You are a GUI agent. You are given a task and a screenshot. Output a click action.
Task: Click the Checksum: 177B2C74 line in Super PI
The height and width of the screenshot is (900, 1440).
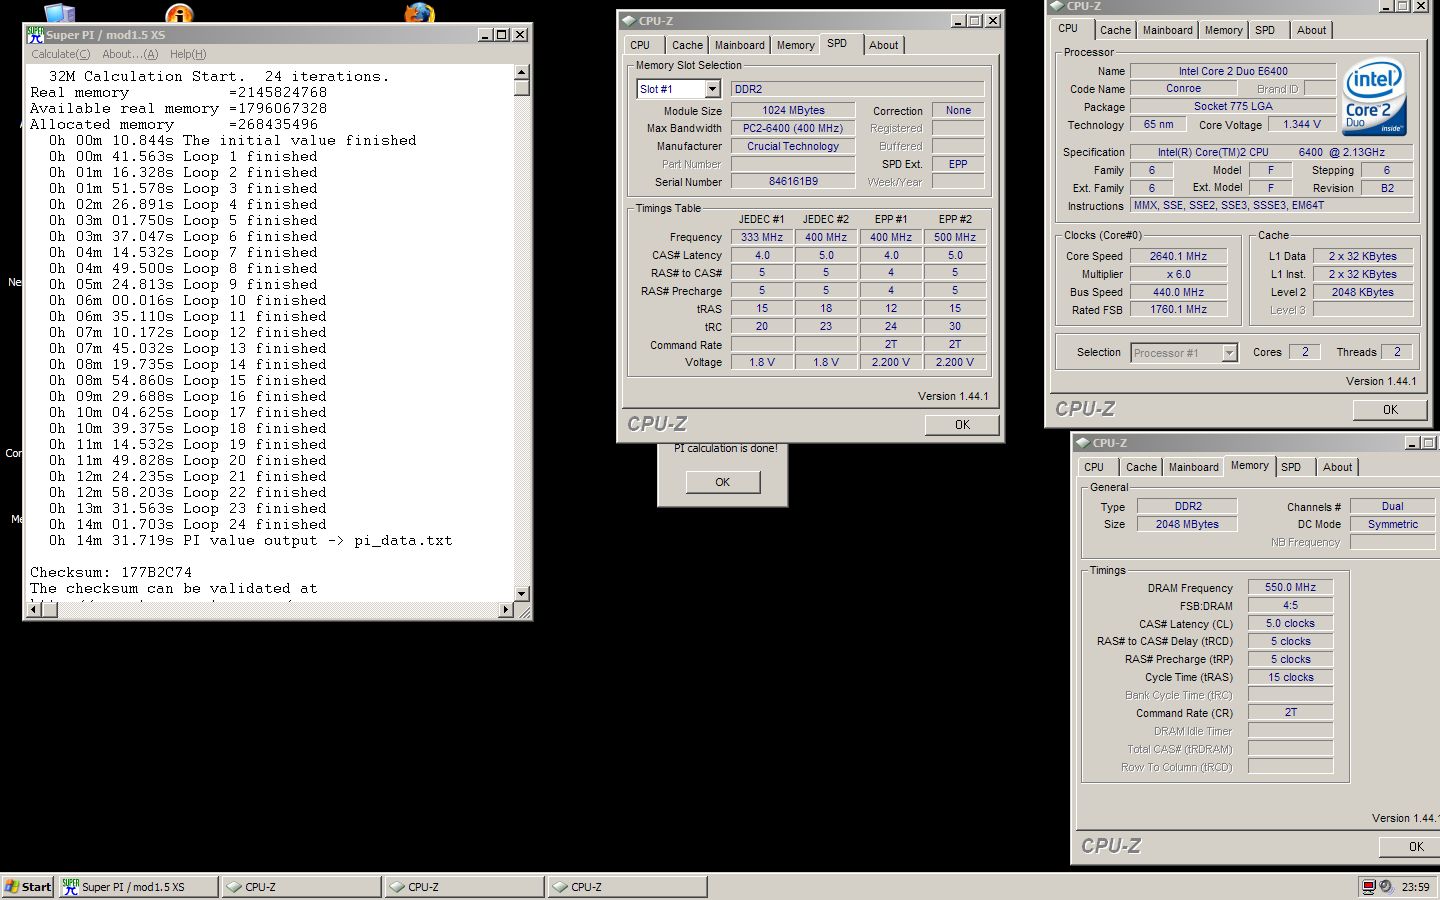111,573
